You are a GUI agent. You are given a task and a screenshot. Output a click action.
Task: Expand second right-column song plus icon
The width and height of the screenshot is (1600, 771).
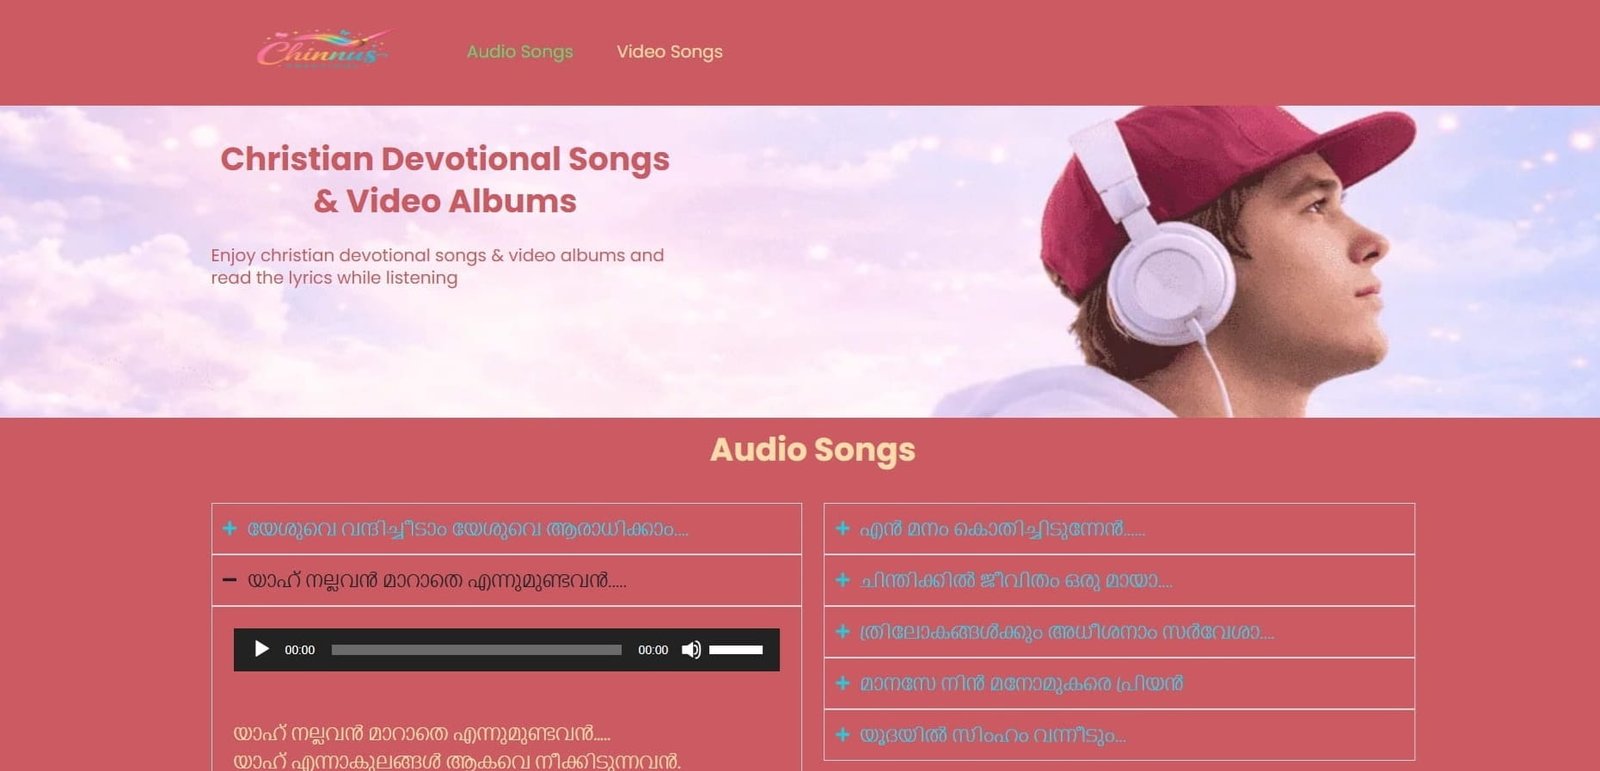(843, 580)
